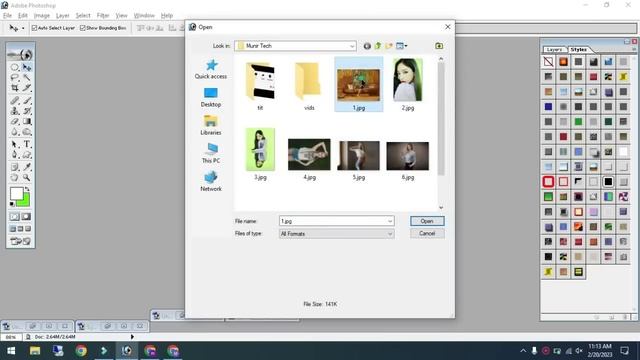Image resolution: width=640 pixels, height=360 pixels.
Task: Apply the No Style swatch in Styles panel
Action: coord(548,62)
